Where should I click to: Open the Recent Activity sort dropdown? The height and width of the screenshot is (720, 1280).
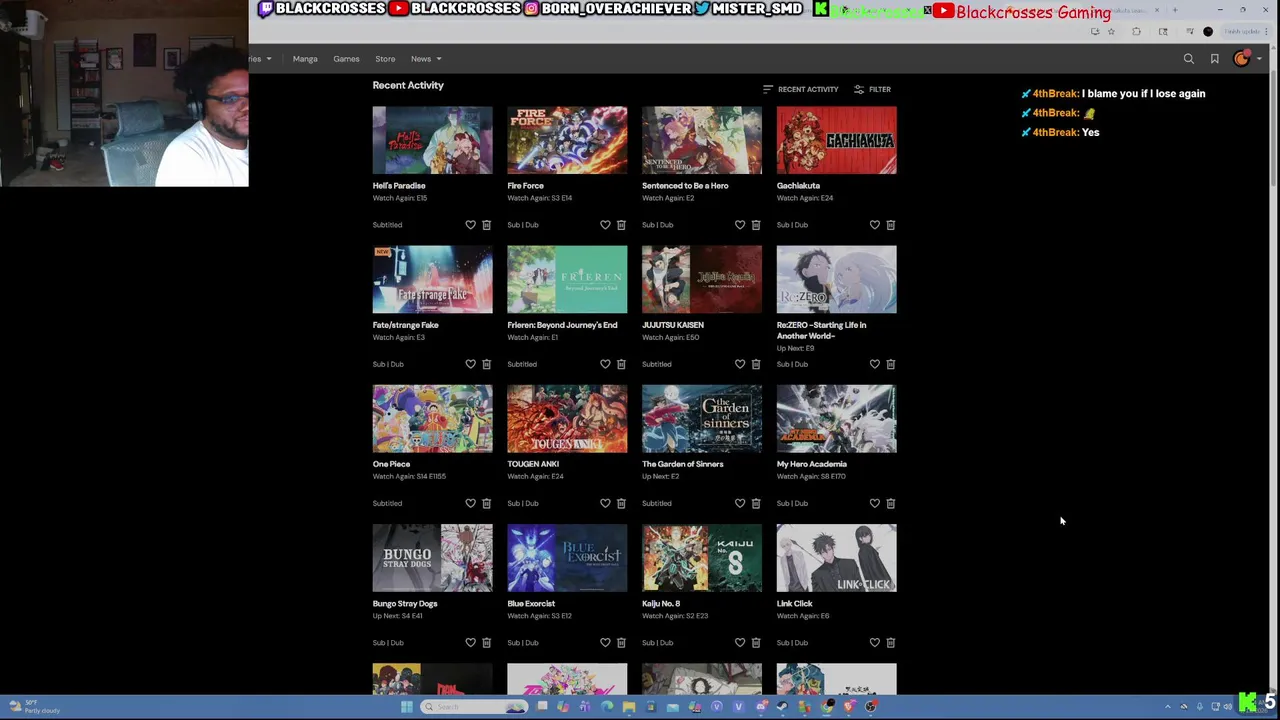(x=800, y=89)
